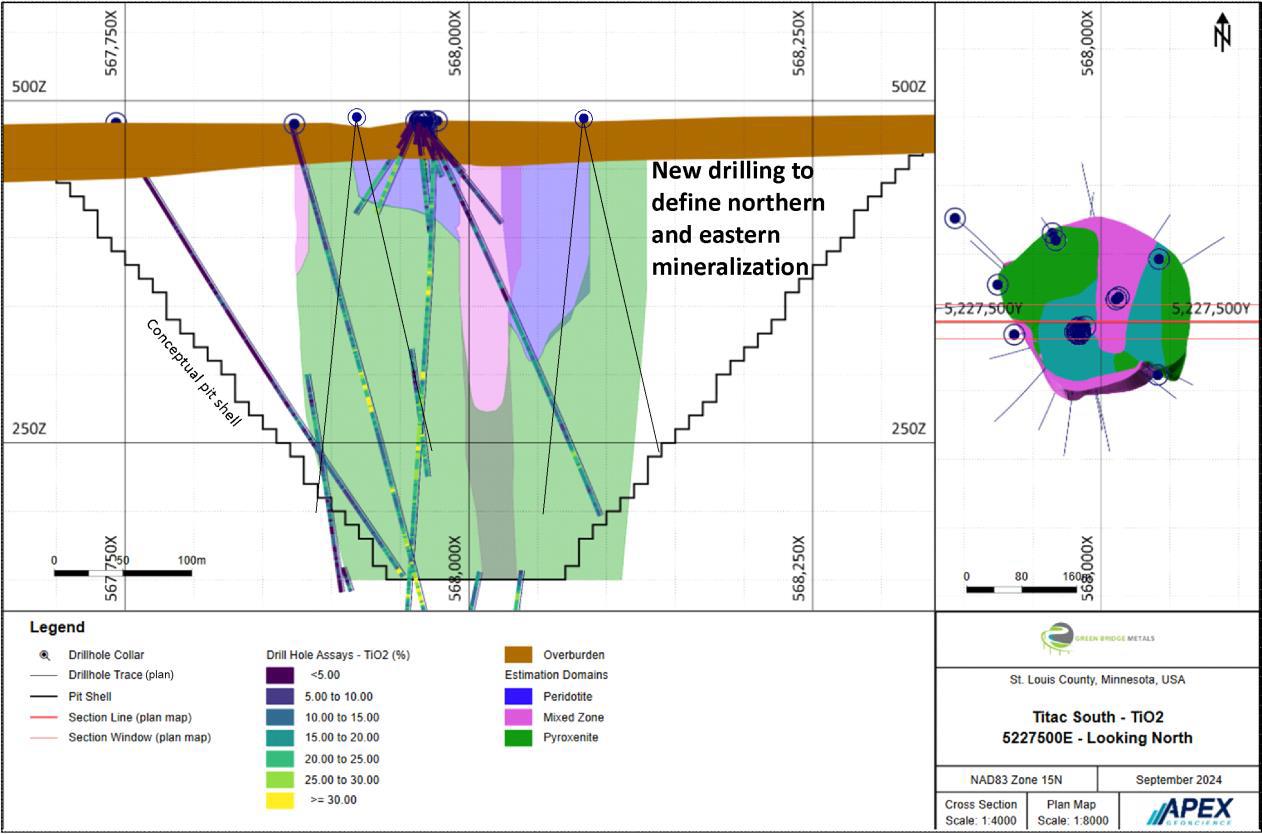Click the 'Conceptual pit shell' label

click(194, 373)
